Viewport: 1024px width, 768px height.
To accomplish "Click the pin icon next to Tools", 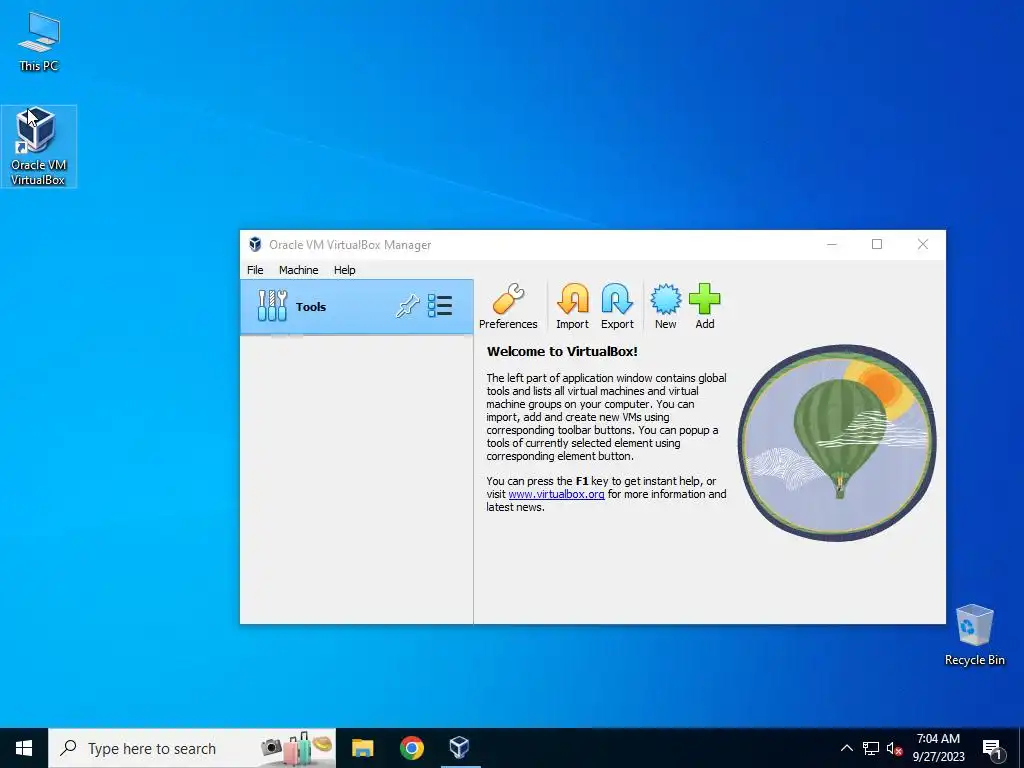I will (x=408, y=306).
